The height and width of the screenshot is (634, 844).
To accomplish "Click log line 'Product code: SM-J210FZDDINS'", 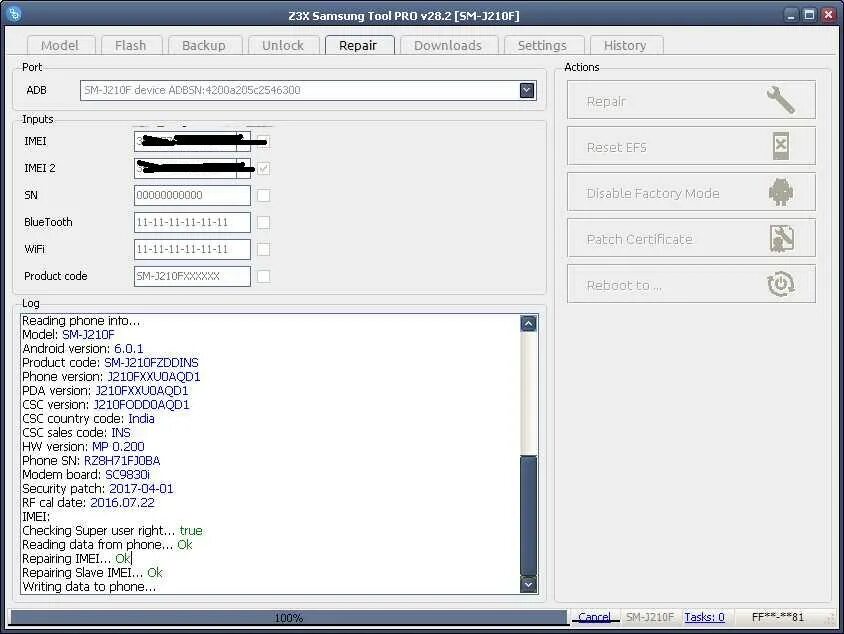I will [x=110, y=363].
